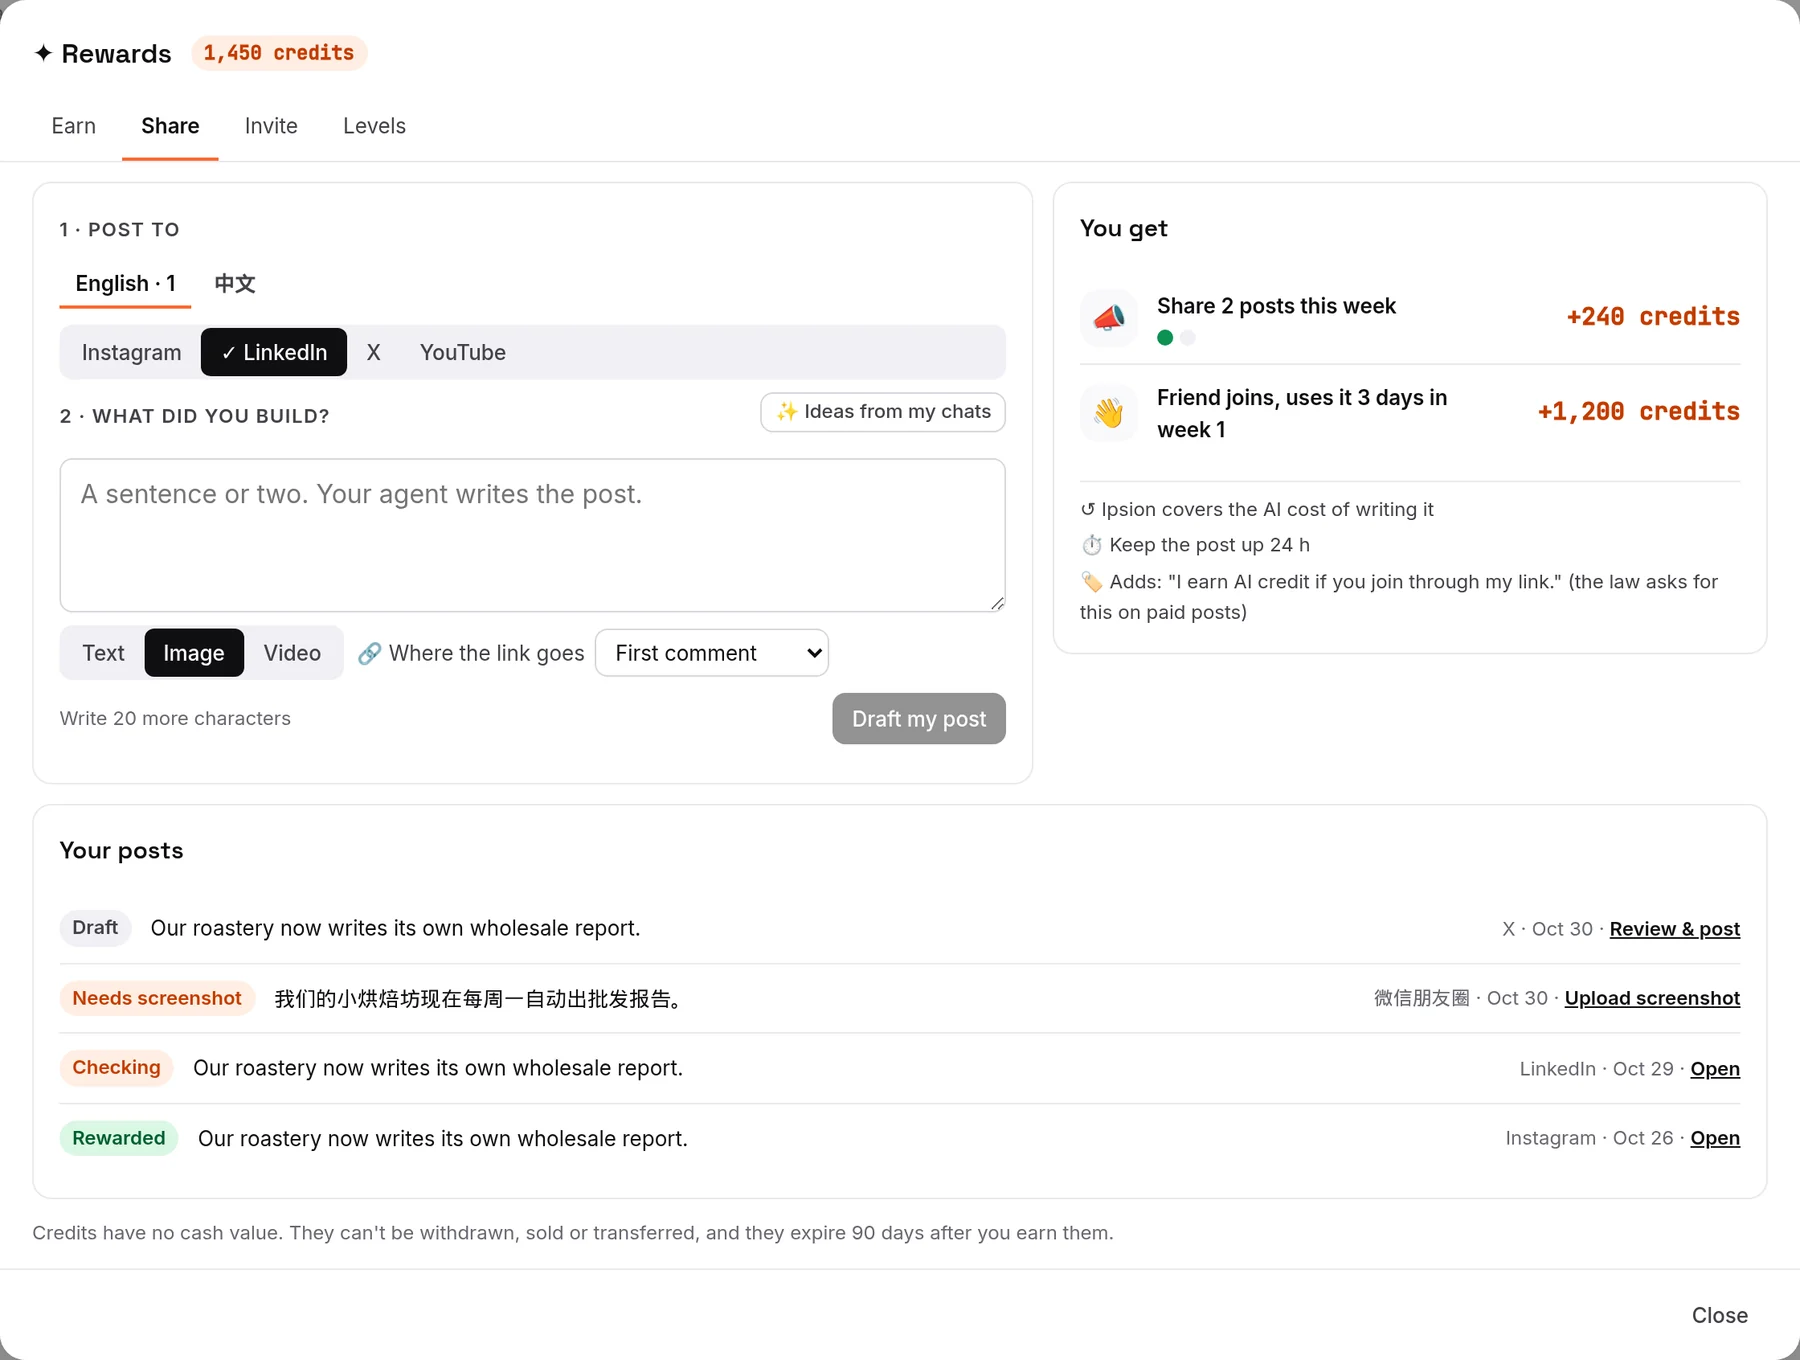Click 'Ideas from my chats' button
Image resolution: width=1800 pixels, height=1360 pixels.
coord(883,412)
